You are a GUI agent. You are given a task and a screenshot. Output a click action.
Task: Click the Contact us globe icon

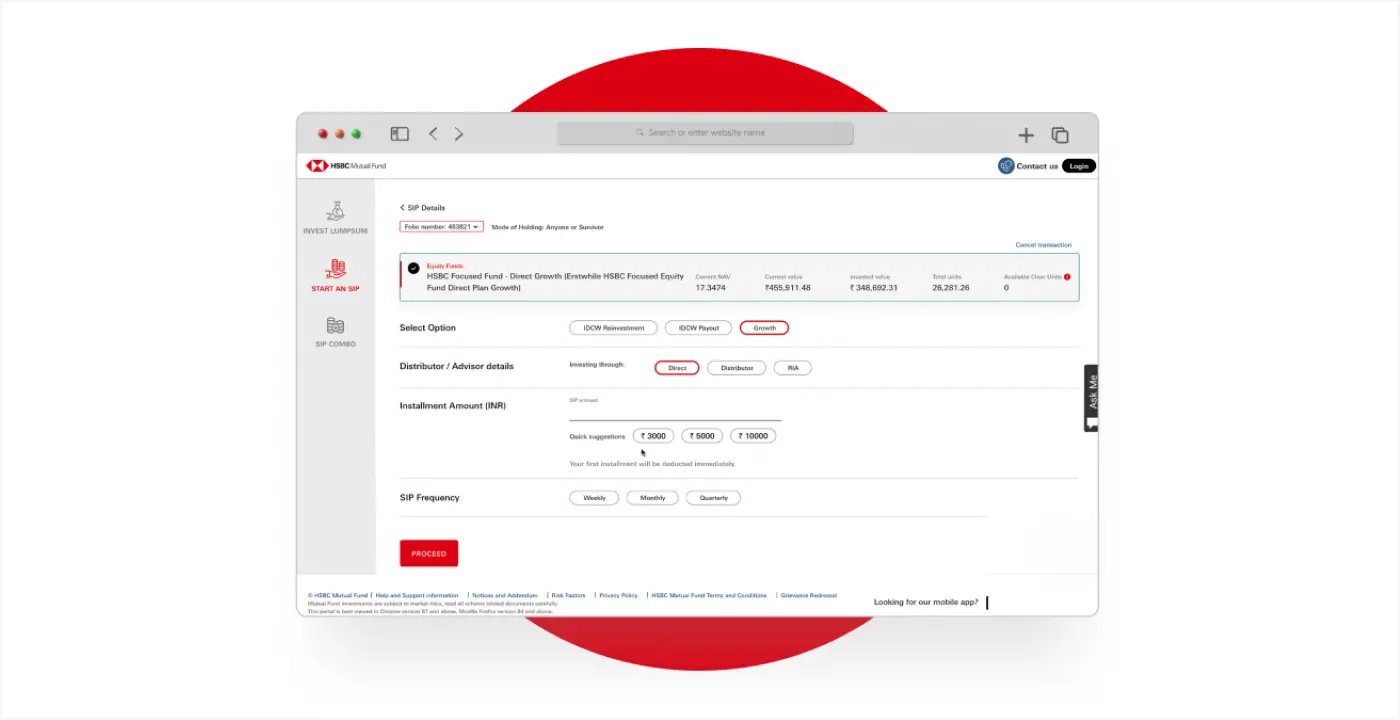[1006, 166]
